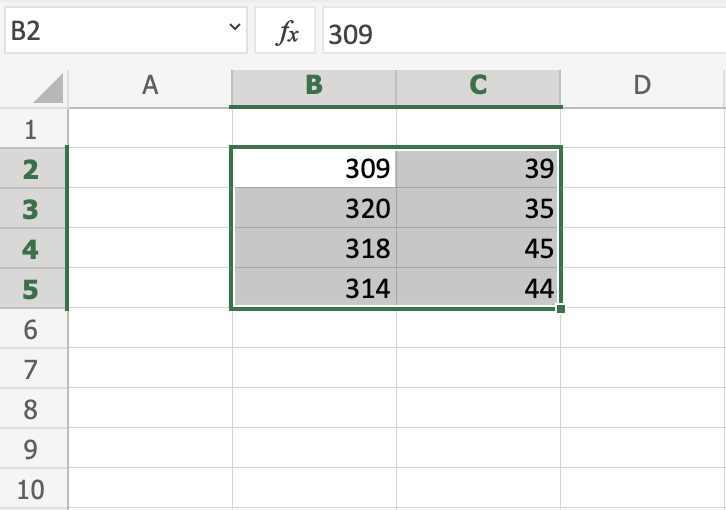Select row 1 header
The image size is (726, 510).
(x=30, y=129)
